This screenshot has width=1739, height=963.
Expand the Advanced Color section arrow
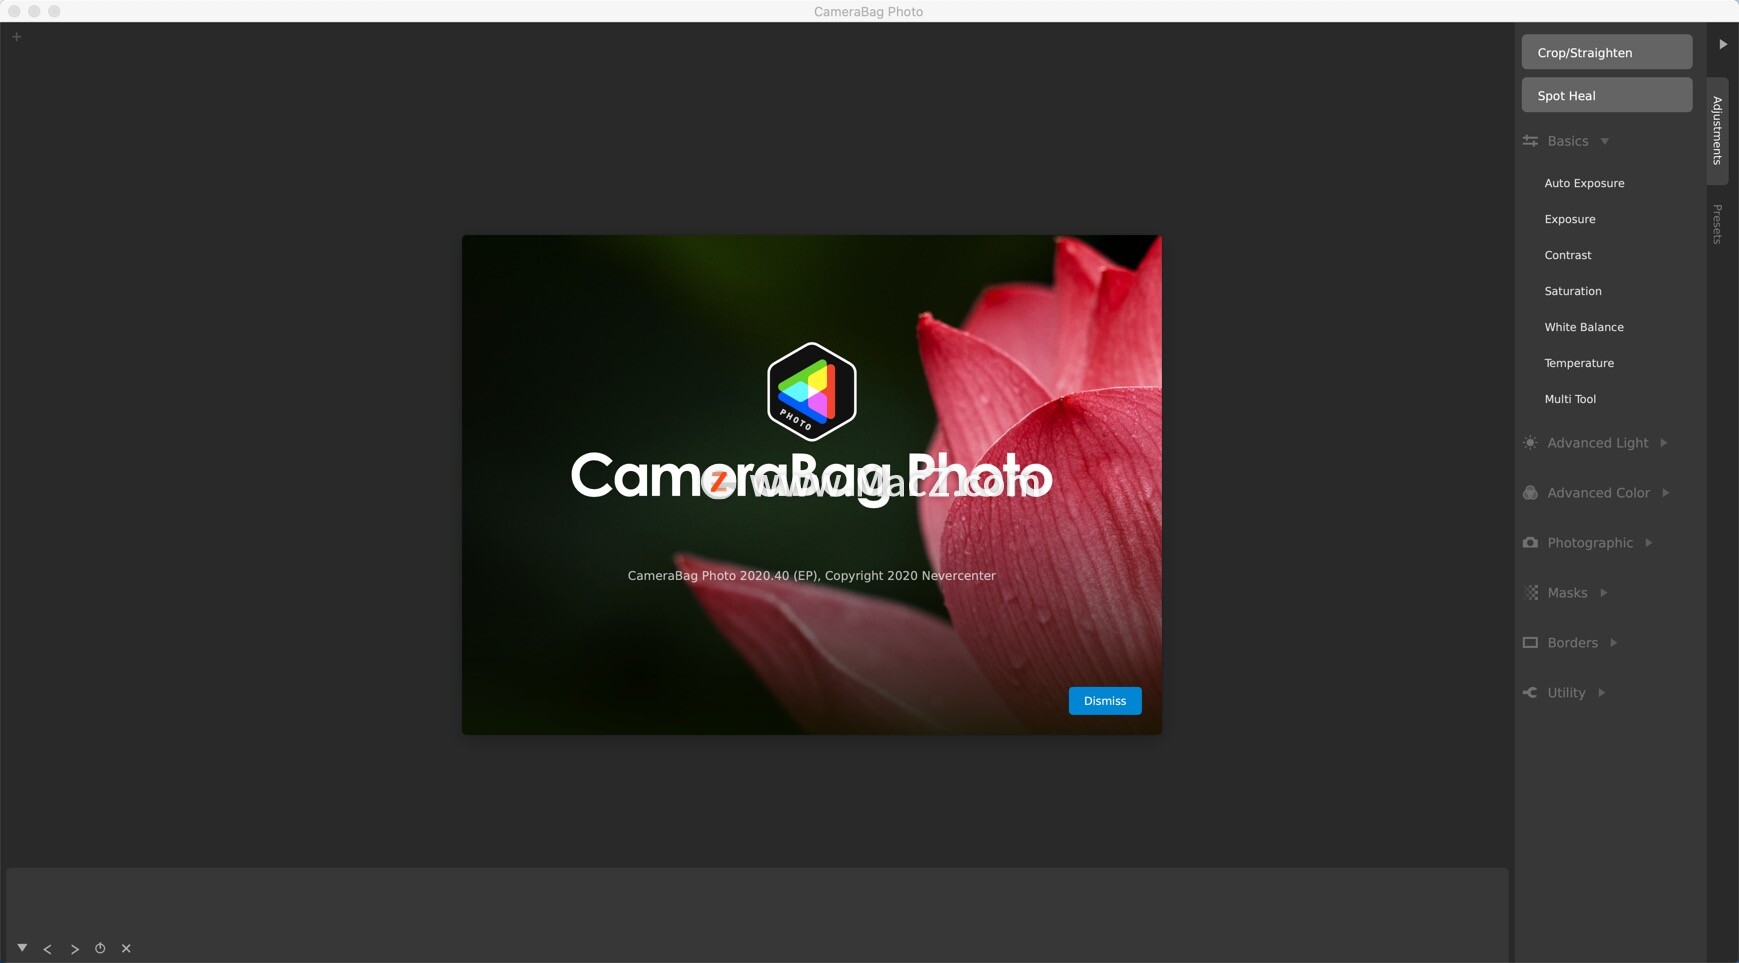[x=1666, y=493]
